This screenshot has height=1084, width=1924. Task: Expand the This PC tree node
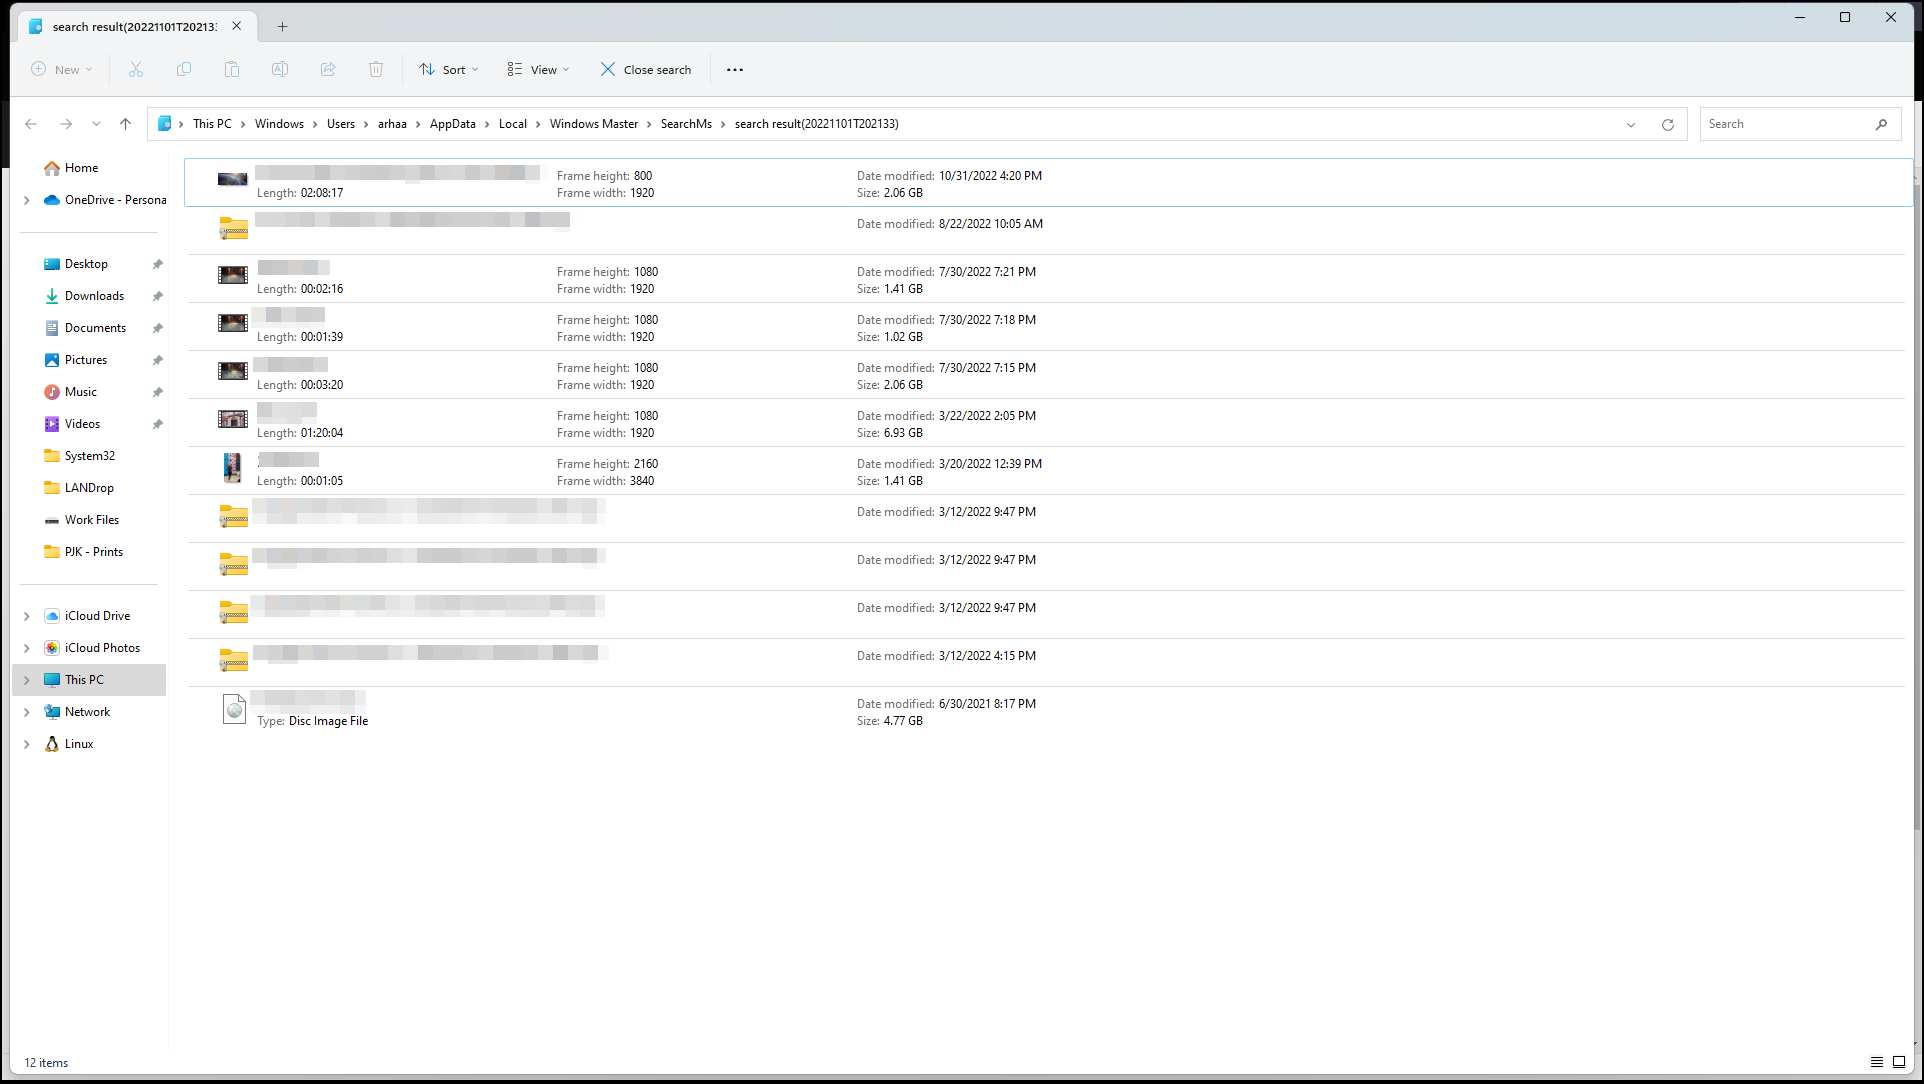(27, 680)
